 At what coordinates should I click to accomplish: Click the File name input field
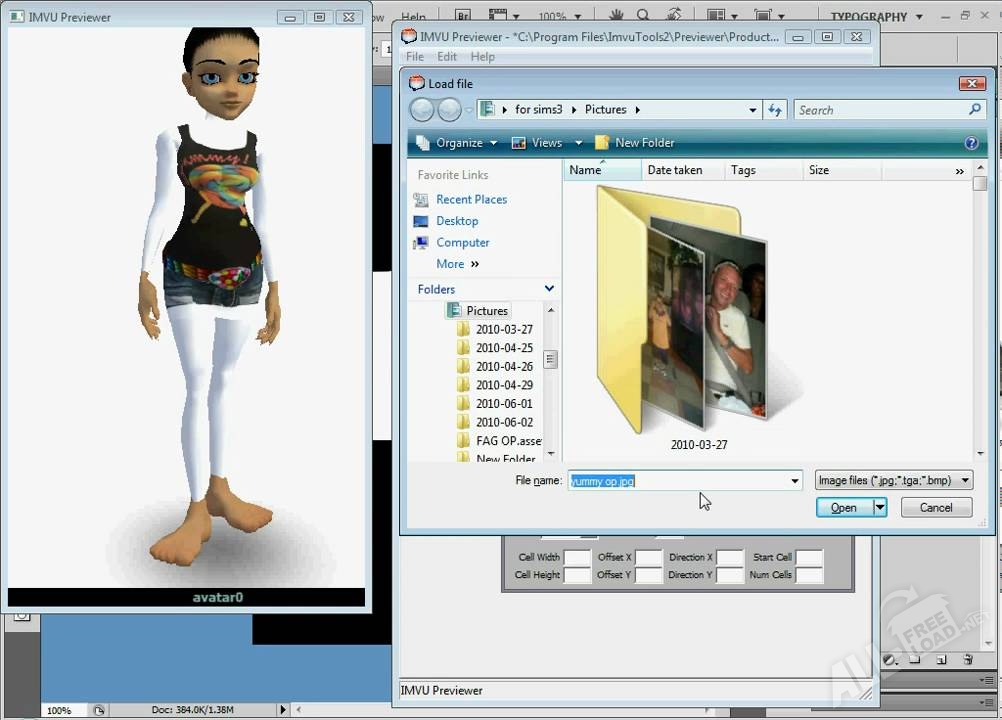[x=678, y=481]
